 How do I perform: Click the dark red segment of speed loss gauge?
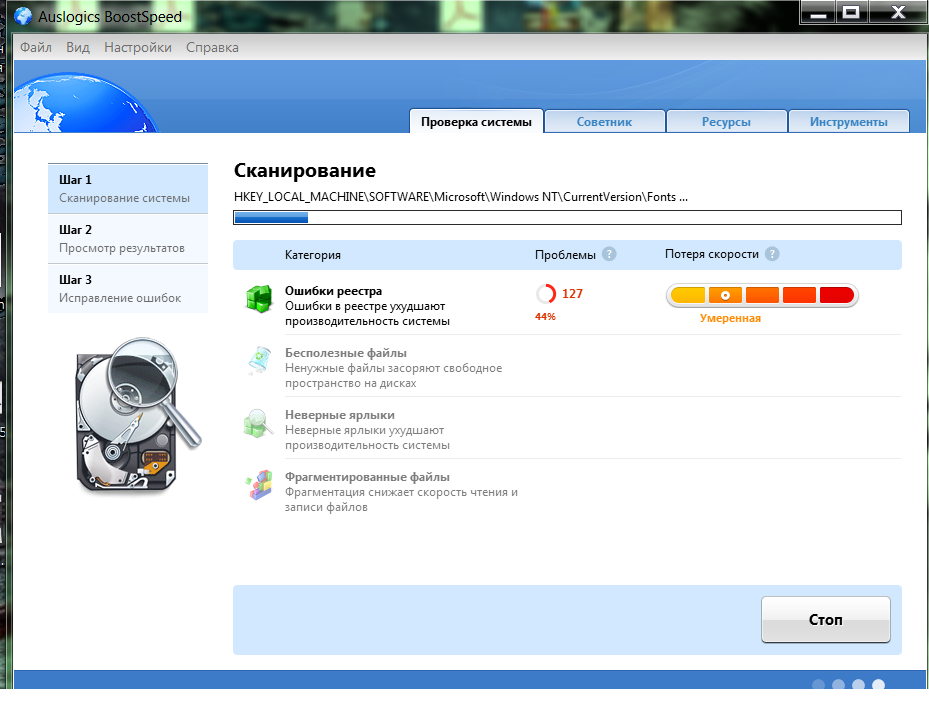(x=837, y=295)
